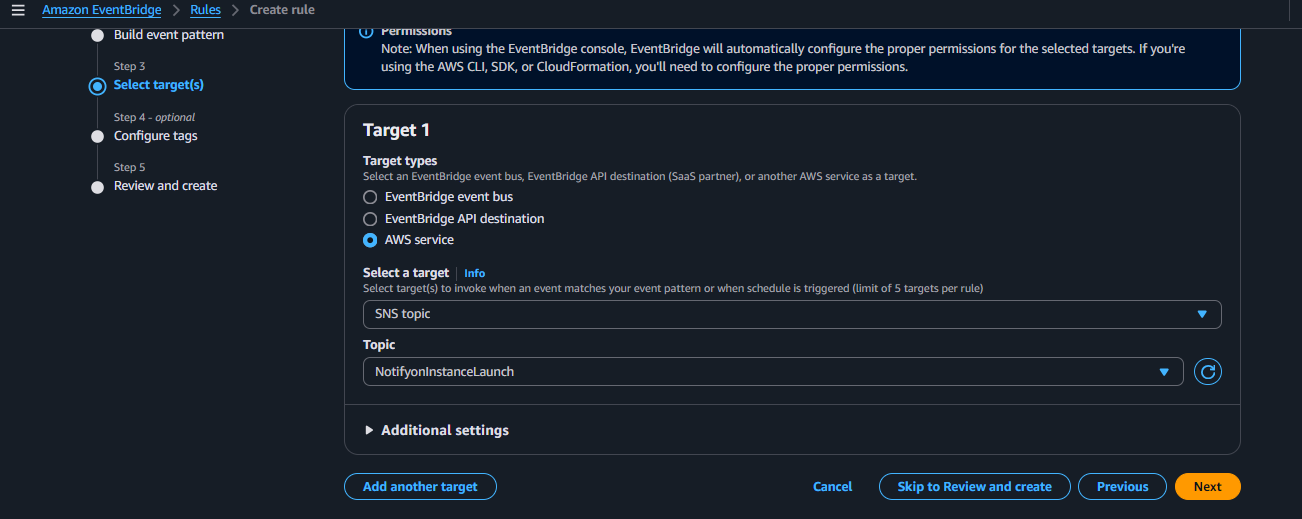Screen dimensions: 1302x519
Task: Go back with the Previous button
Action: click(1122, 487)
